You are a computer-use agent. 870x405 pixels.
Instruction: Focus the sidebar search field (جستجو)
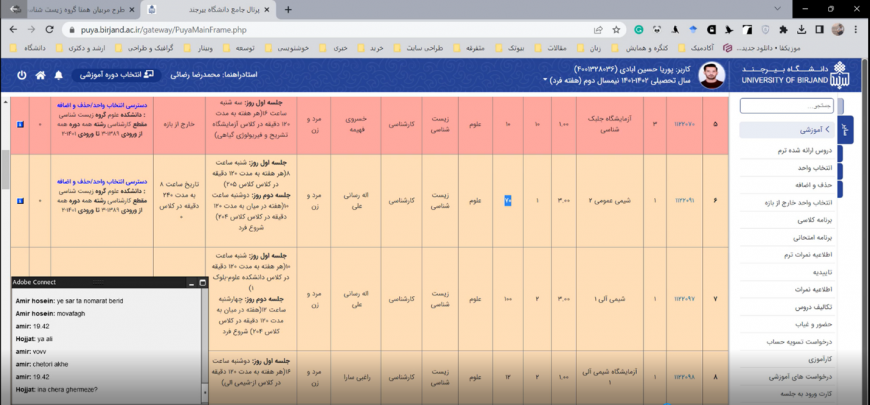787,105
